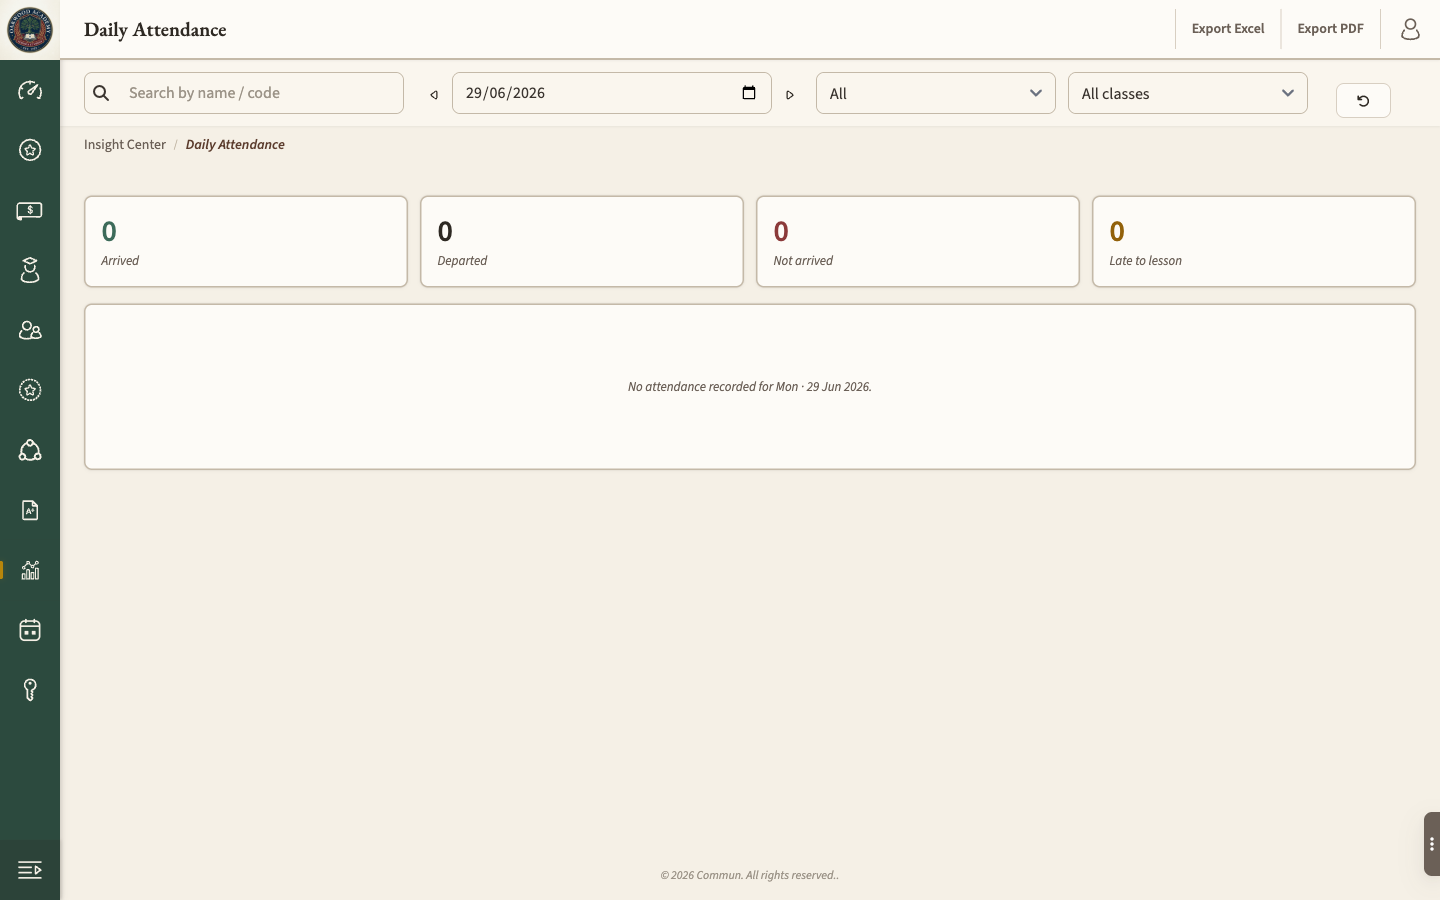Open the calendar sidebar icon
1440x900 pixels.
coord(30,630)
